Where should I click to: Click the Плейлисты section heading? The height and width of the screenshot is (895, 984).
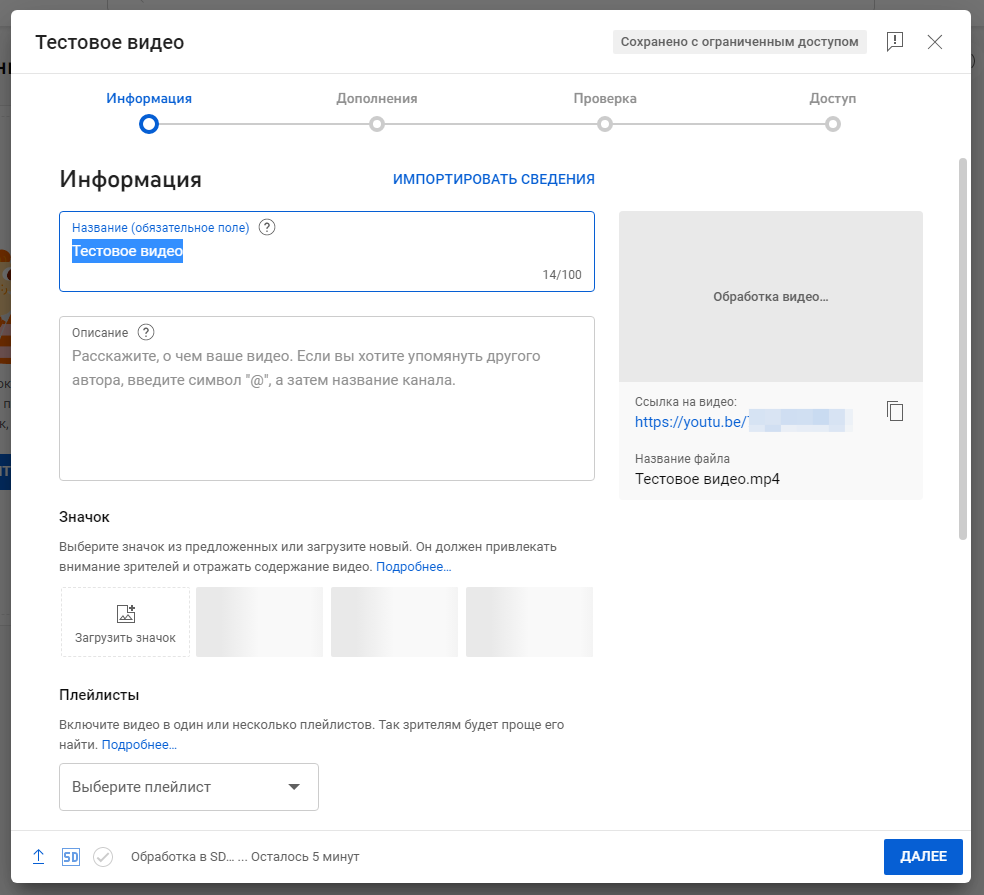99,695
